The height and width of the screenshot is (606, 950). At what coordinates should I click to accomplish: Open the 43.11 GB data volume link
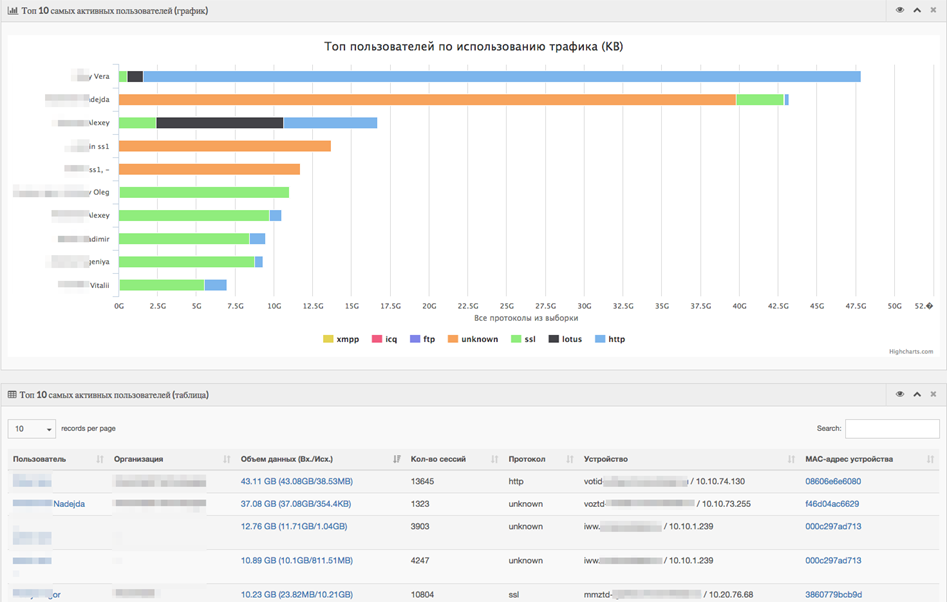(297, 482)
